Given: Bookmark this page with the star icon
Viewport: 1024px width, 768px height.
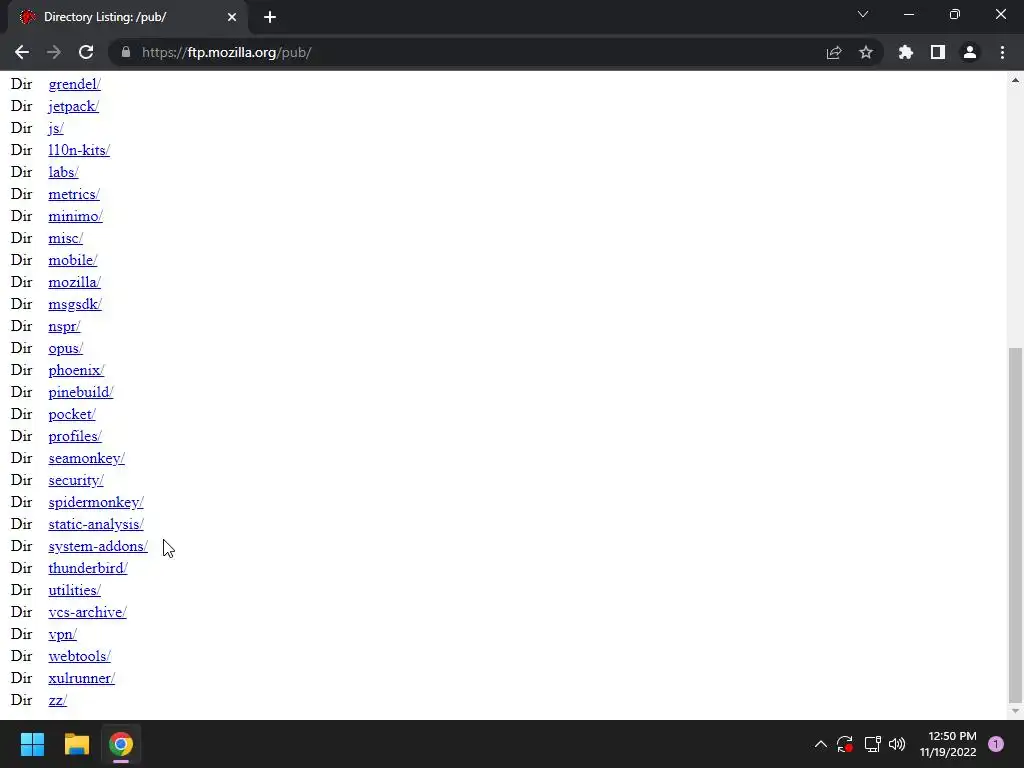Looking at the screenshot, I should click(866, 52).
